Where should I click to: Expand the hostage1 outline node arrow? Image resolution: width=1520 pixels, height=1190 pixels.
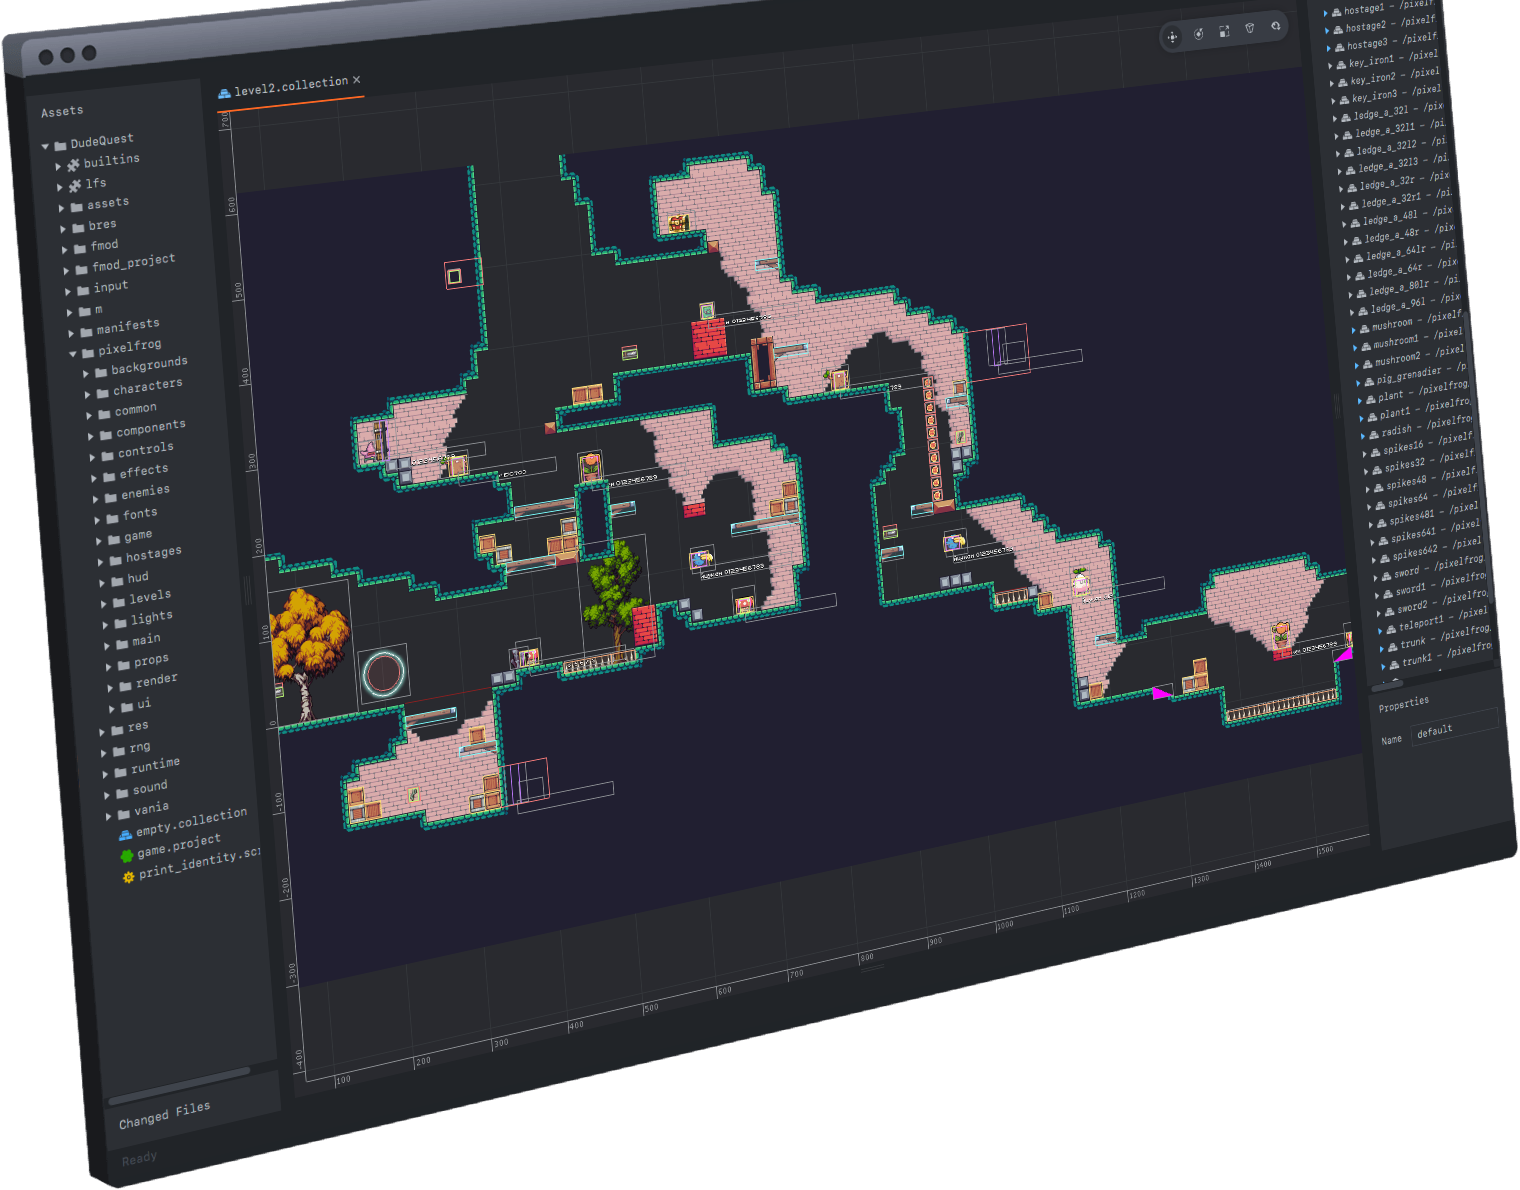[x=1326, y=13]
